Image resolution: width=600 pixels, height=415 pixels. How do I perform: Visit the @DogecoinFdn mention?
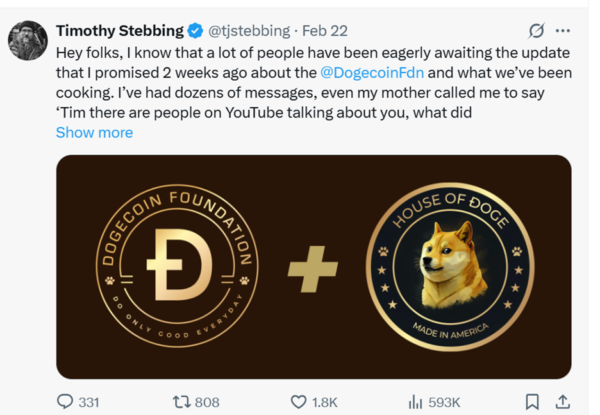(x=372, y=72)
